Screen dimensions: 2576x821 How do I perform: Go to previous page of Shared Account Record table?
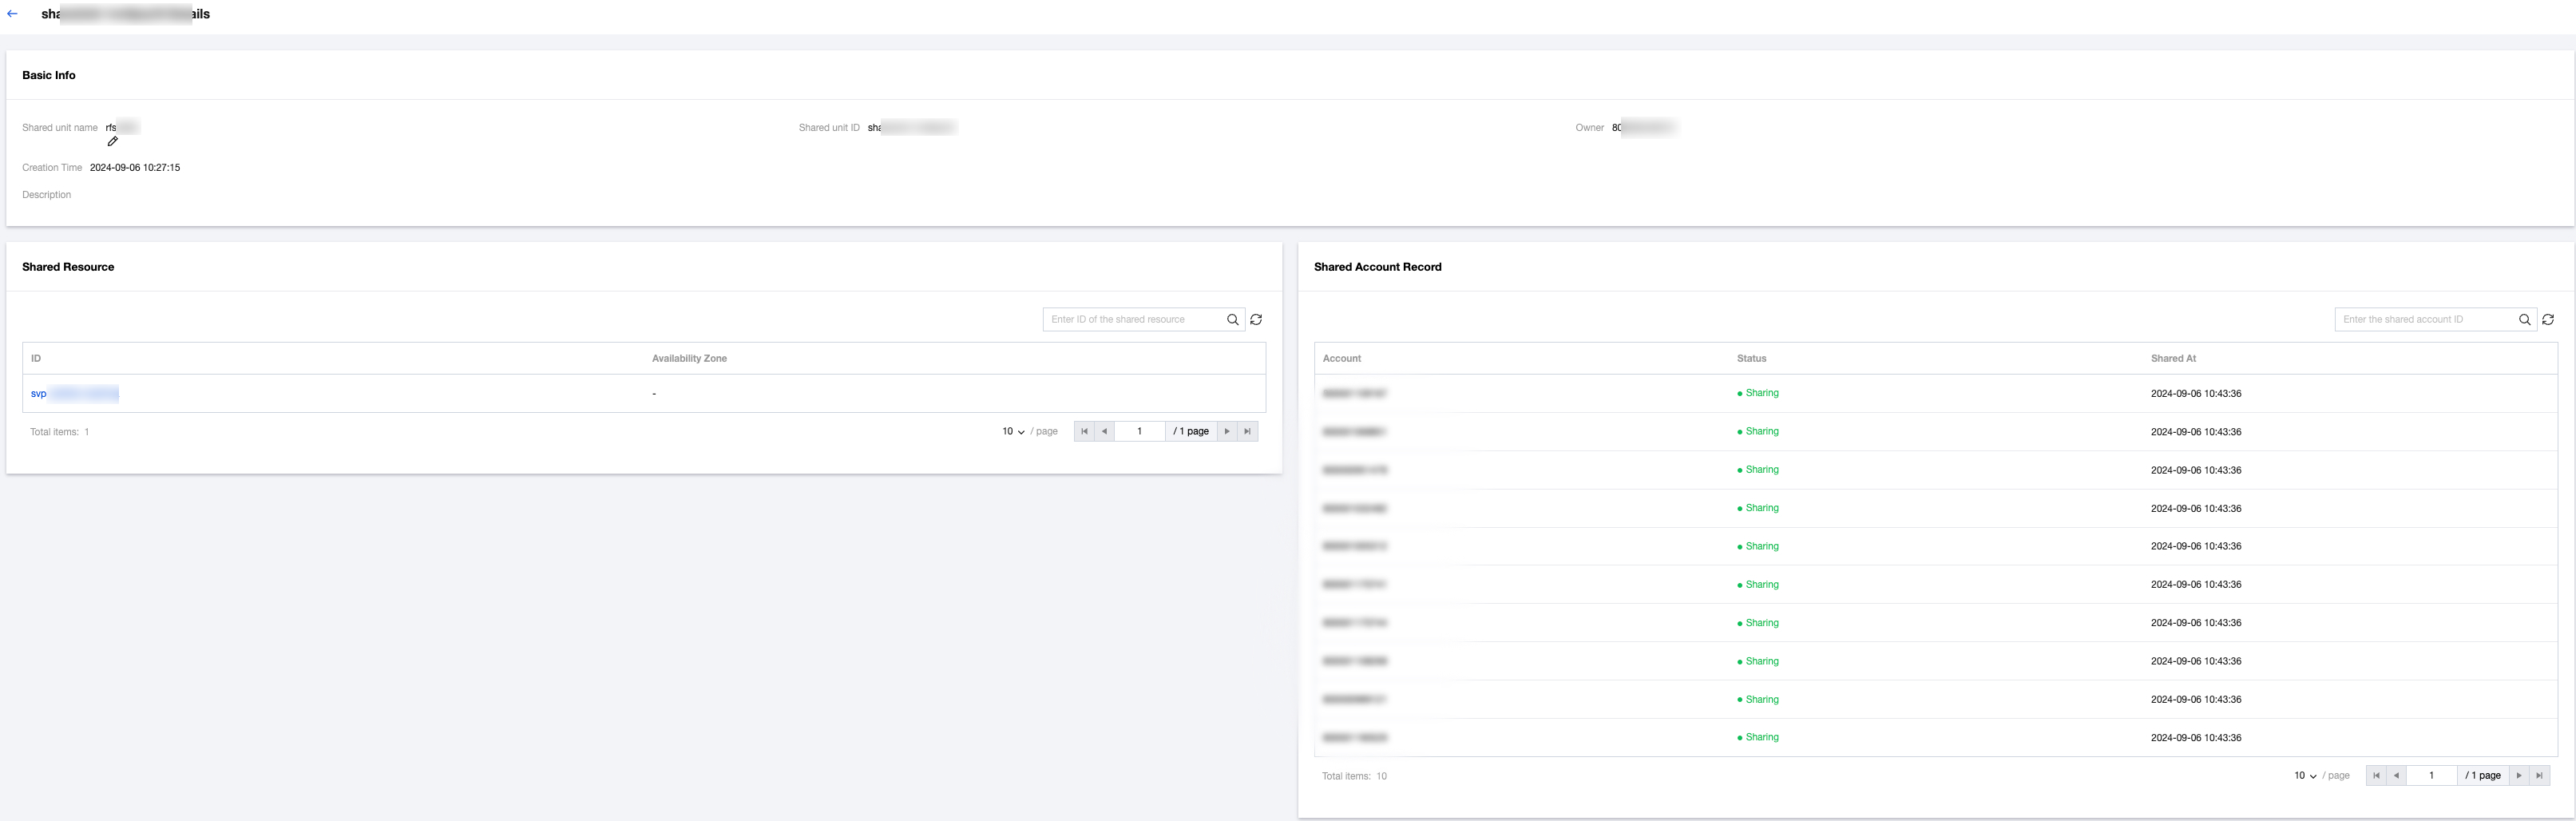click(2396, 775)
